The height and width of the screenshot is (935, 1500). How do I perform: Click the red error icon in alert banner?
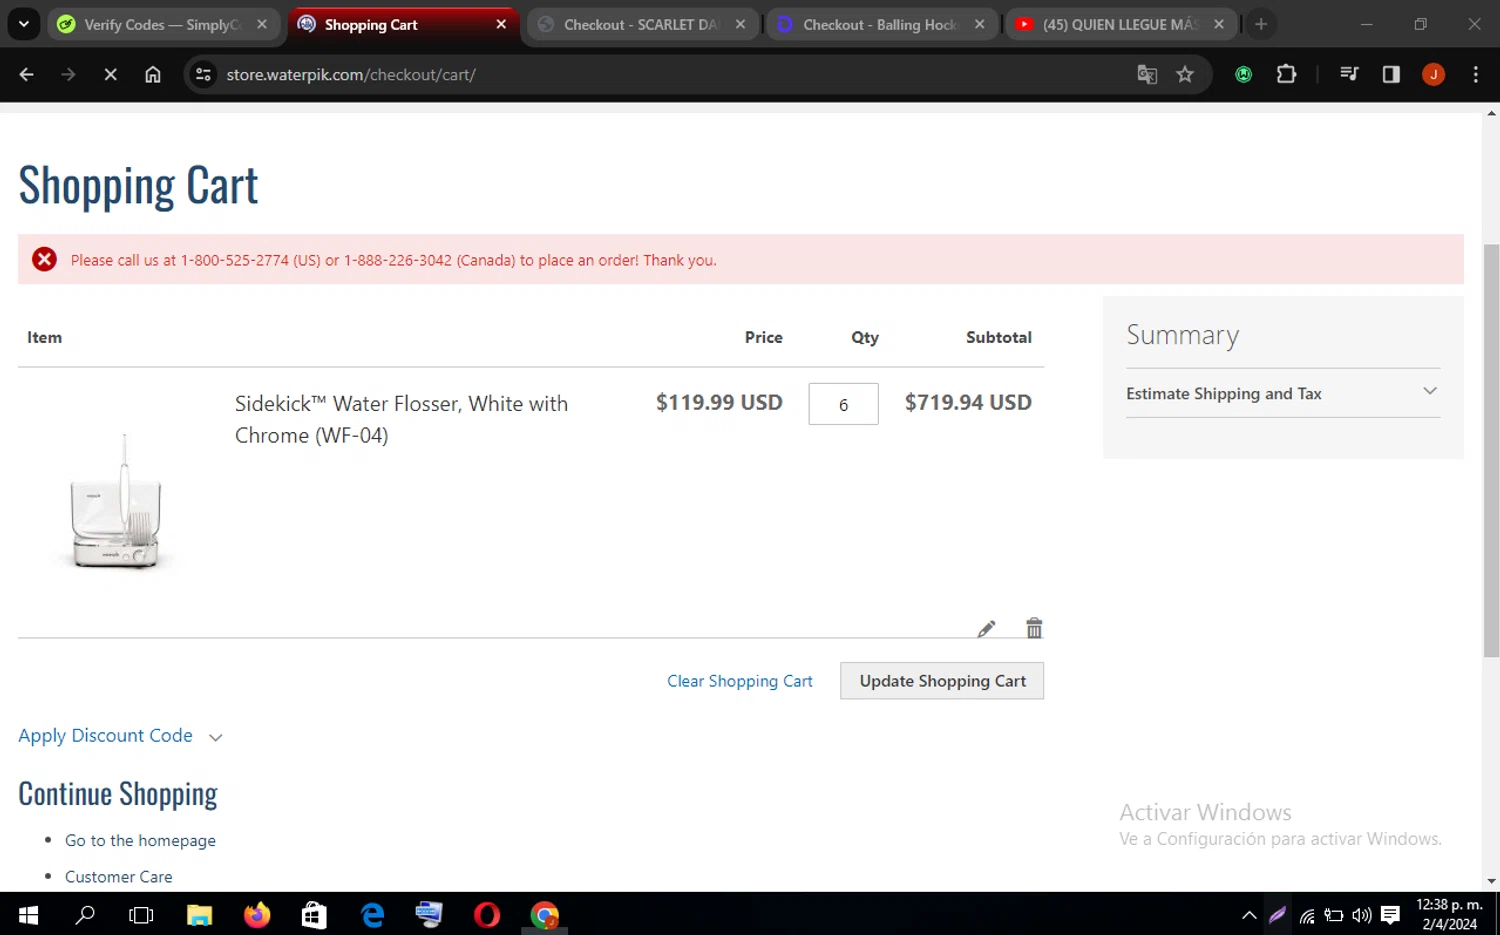[44, 260]
